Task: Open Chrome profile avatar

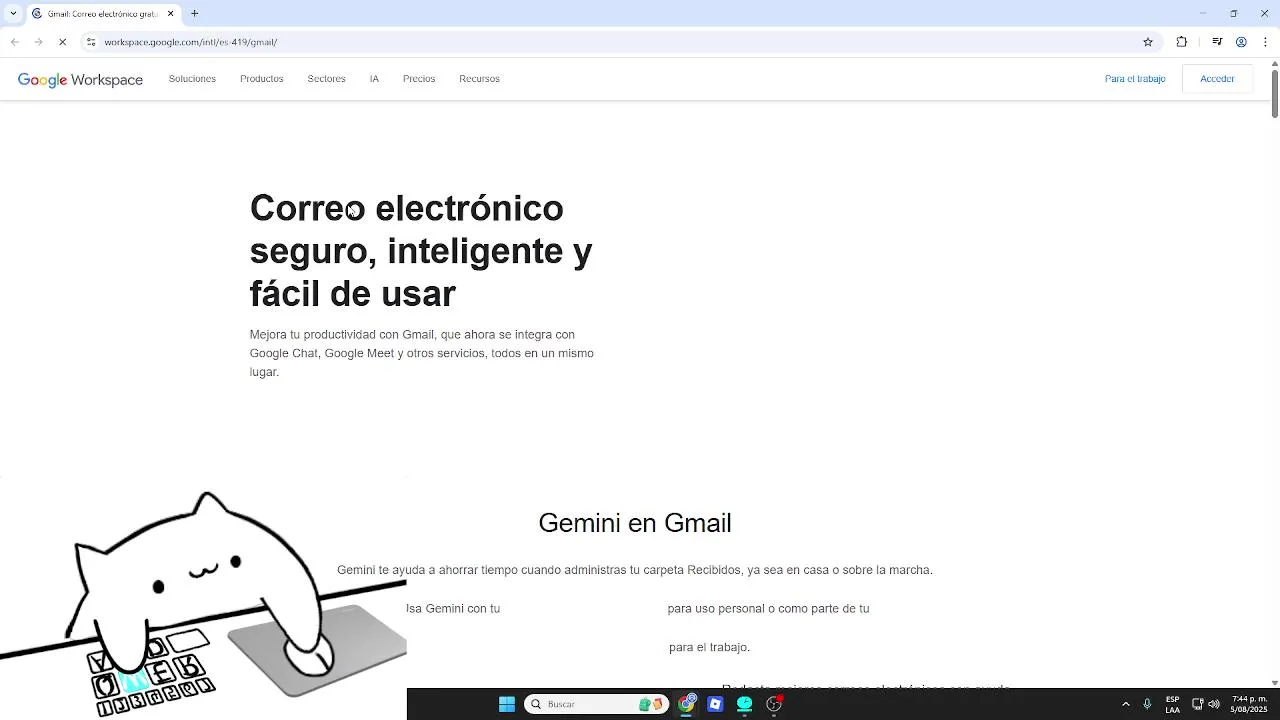Action: [1241, 42]
